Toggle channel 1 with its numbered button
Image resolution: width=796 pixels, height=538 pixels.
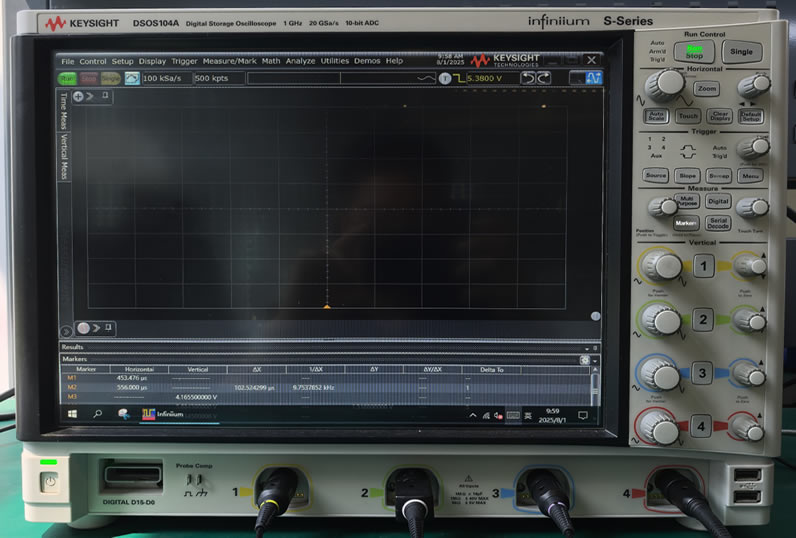(703, 266)
